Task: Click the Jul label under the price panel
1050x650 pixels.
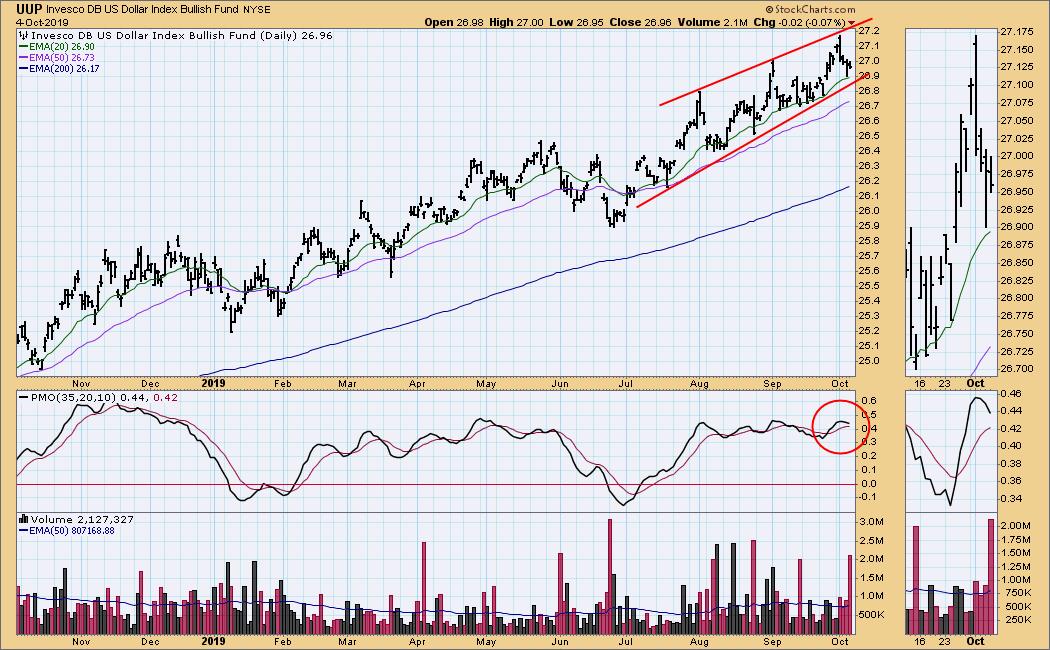Action: (x=626, y=384)
